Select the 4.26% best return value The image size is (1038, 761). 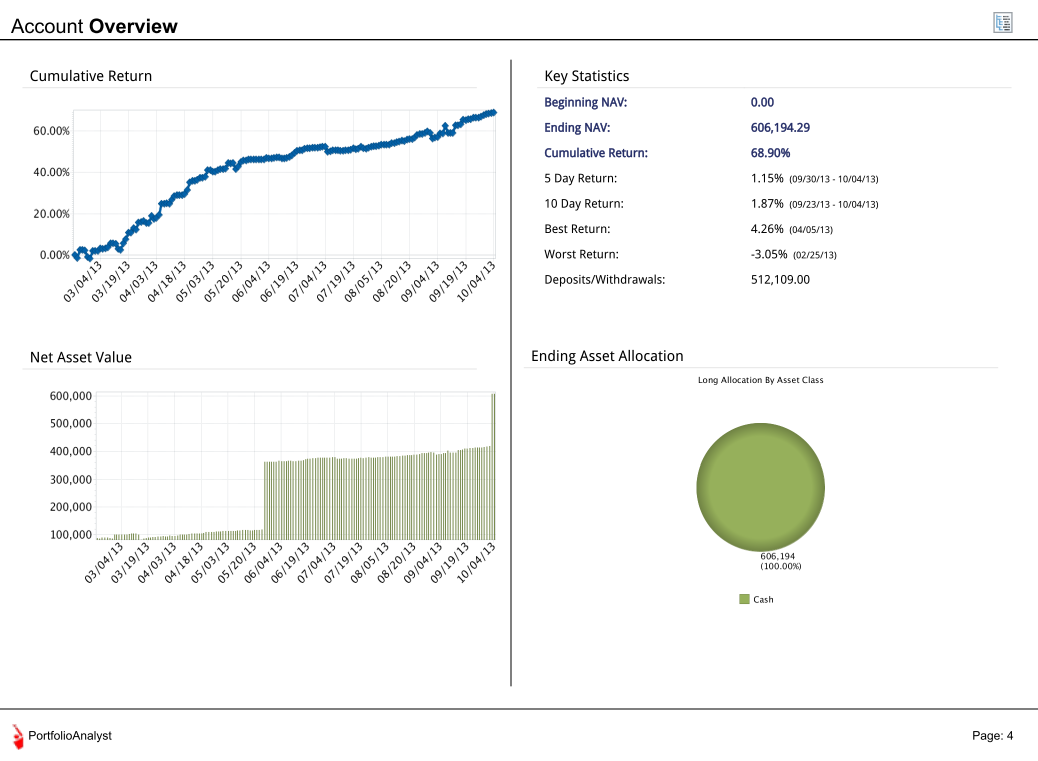tap(767, 229)
